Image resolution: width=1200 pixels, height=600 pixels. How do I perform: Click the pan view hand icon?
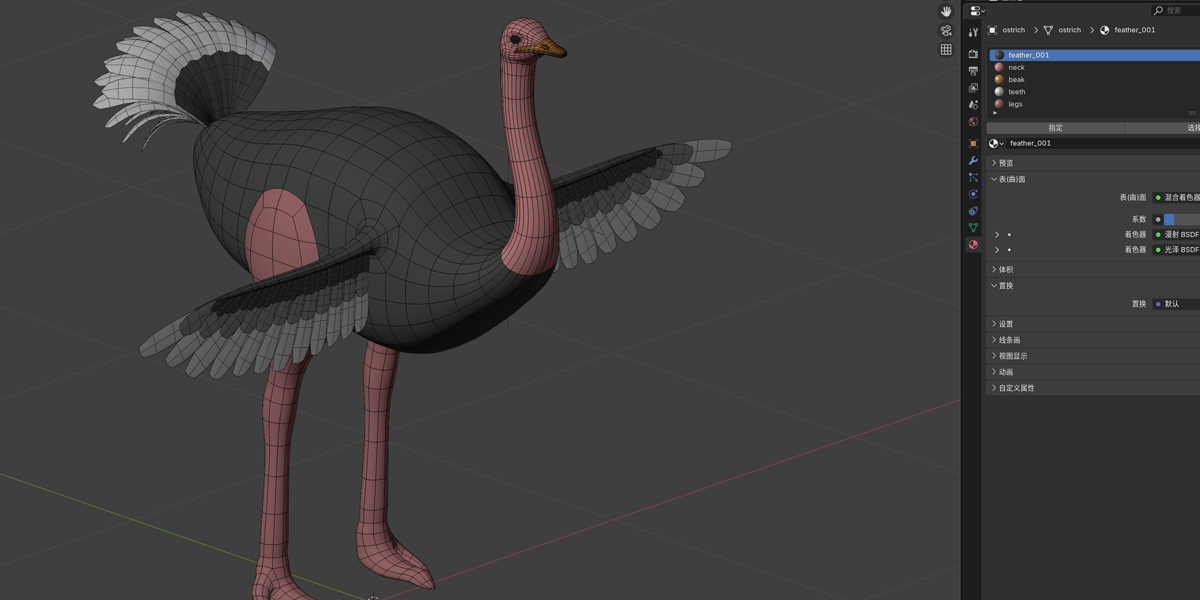[946, 12]
